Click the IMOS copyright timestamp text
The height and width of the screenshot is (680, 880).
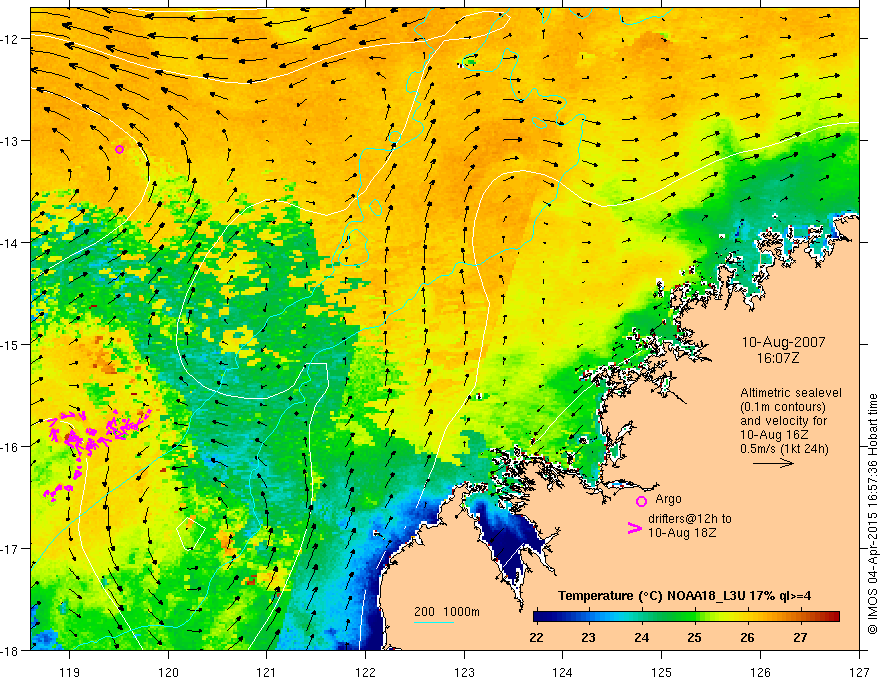click(872, 514)
